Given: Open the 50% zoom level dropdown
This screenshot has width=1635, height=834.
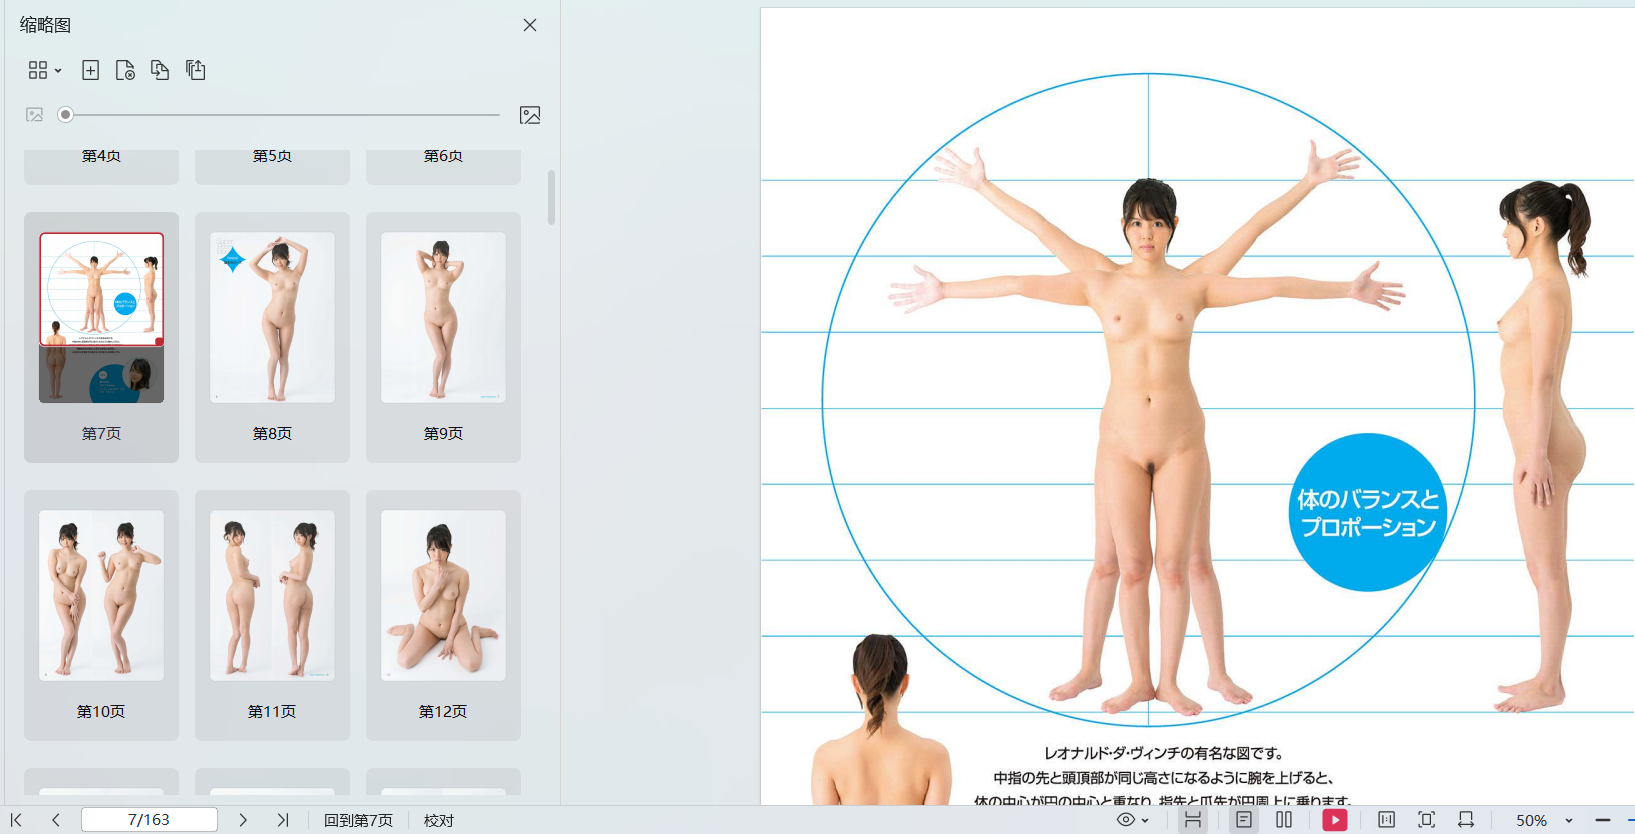Looking at the screenshot, I should click(1544, 820).
